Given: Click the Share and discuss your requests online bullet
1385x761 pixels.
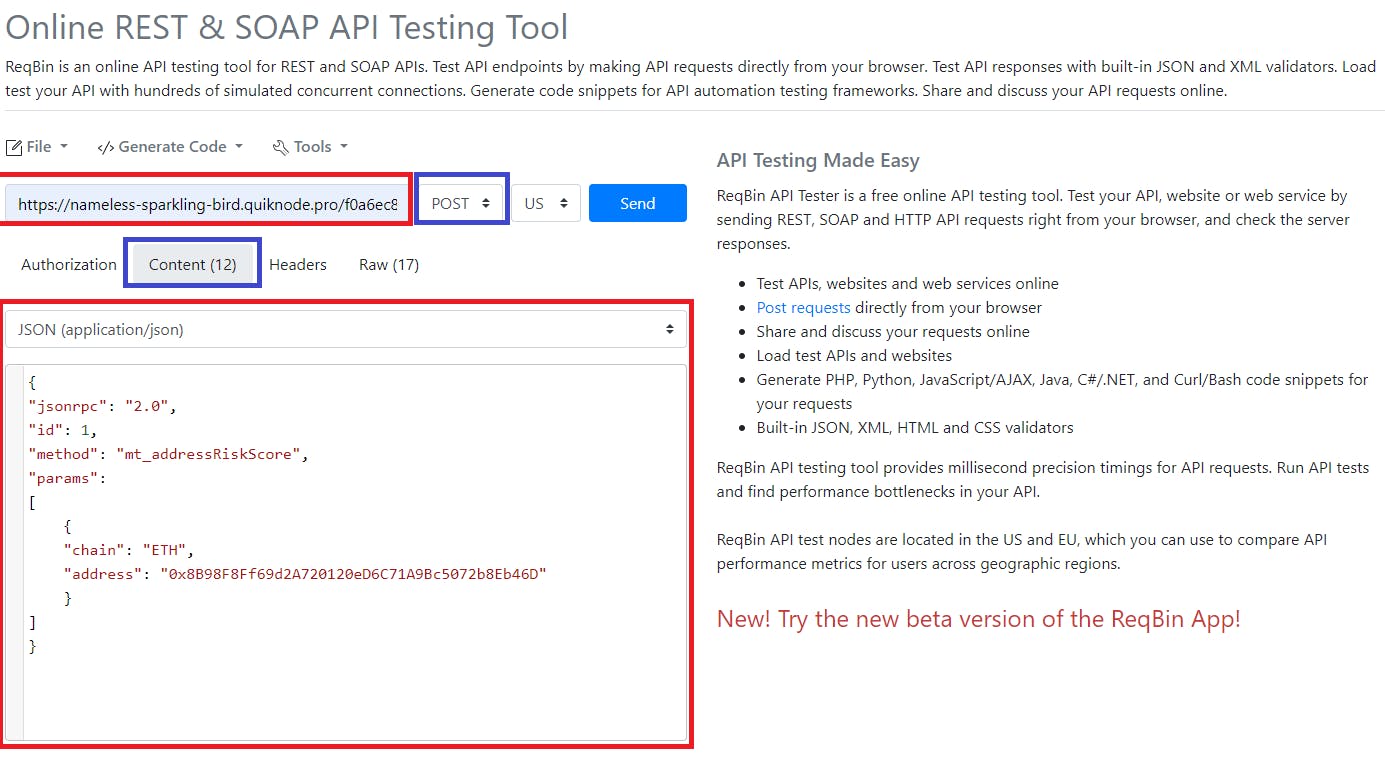Looking at the screenshot, I should (893, 332).
